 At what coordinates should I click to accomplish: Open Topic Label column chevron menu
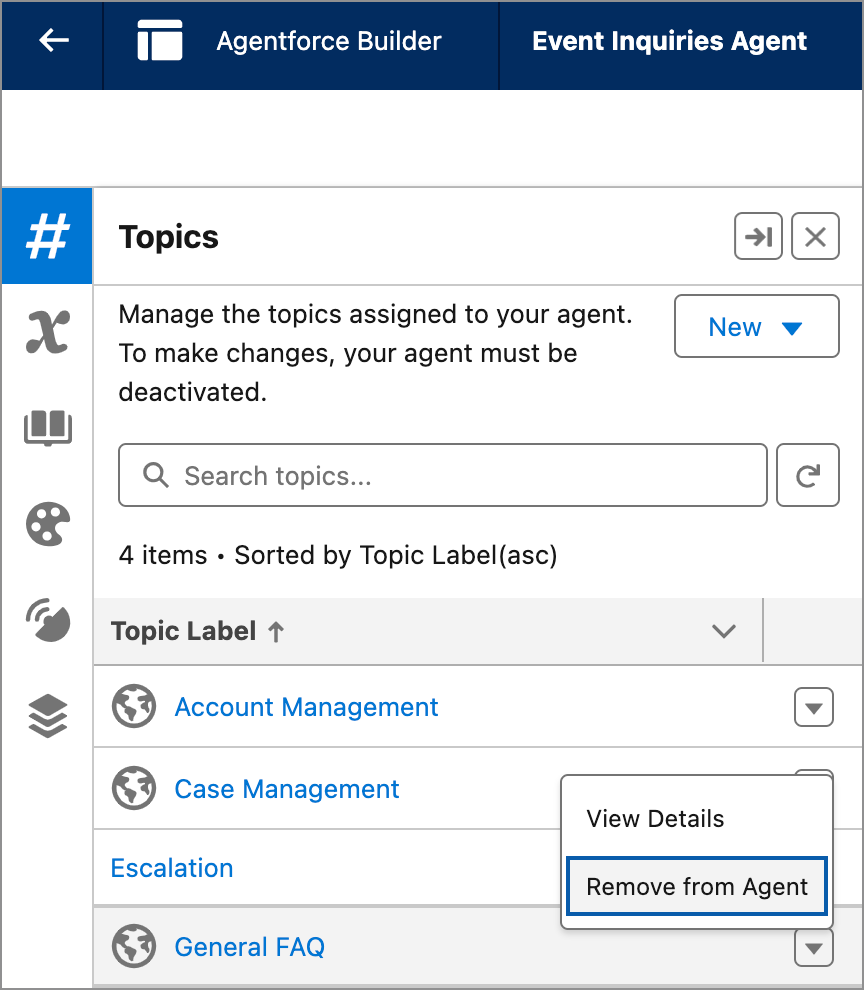pyautogui.click(x=724, y=631)
